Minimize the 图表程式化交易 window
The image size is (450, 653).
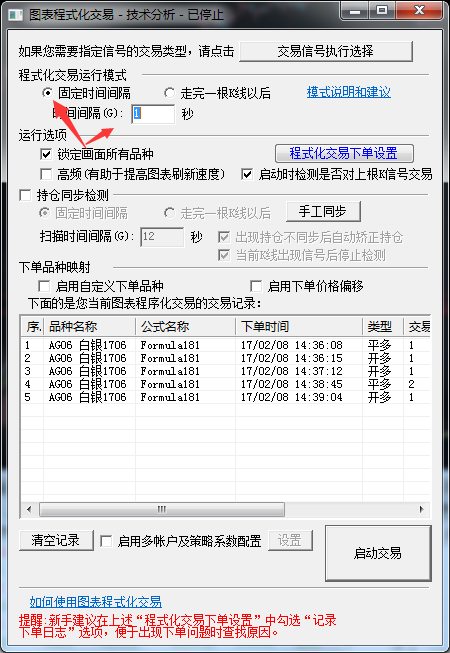click(x=355, y=11)
